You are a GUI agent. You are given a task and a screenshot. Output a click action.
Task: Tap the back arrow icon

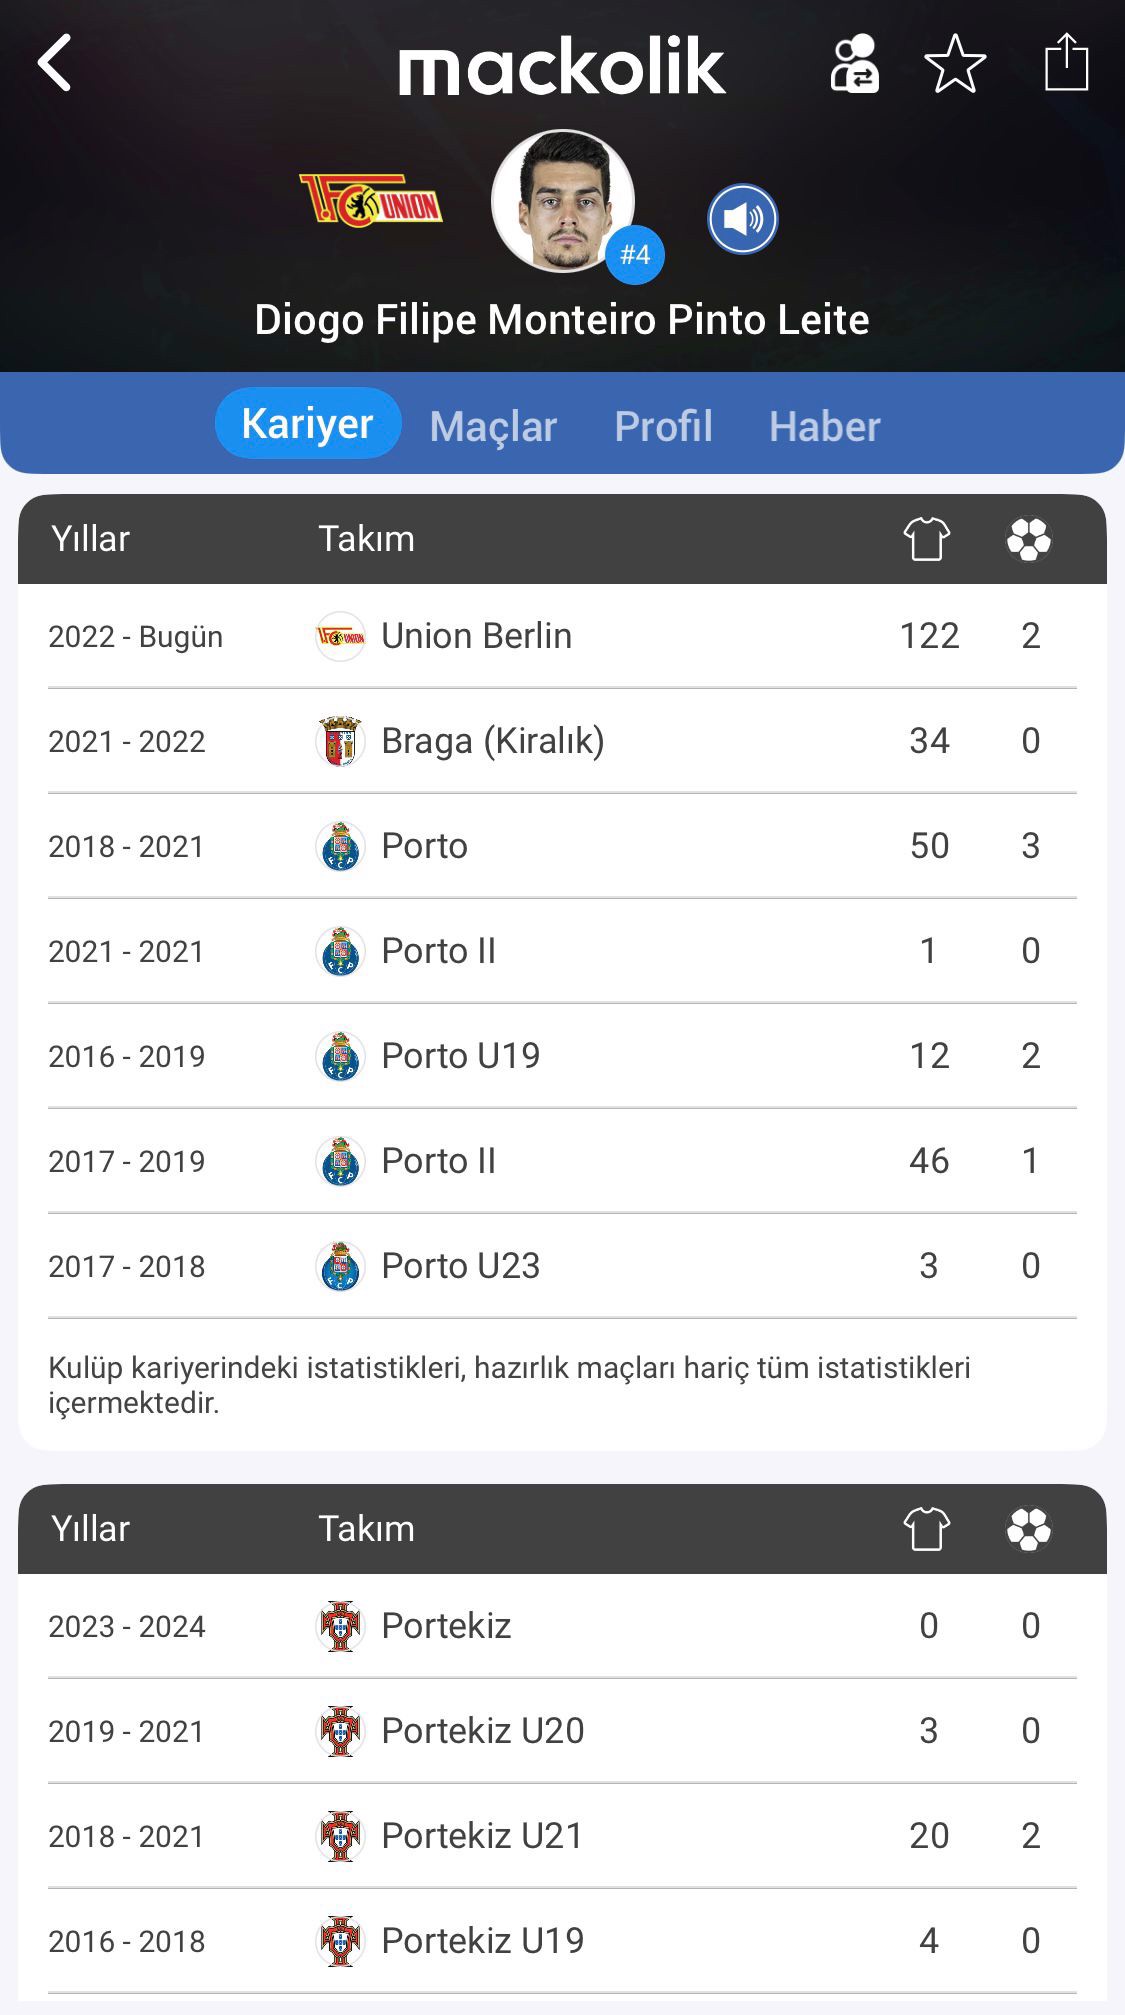point(55,63)
